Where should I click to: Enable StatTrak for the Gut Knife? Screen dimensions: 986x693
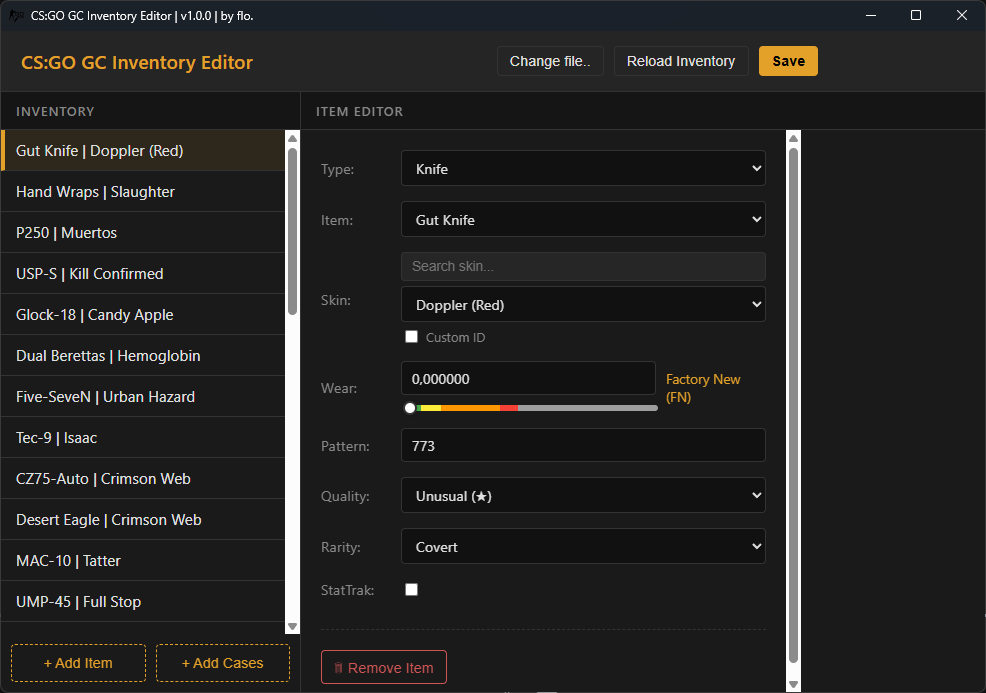(x=411, y=590)
